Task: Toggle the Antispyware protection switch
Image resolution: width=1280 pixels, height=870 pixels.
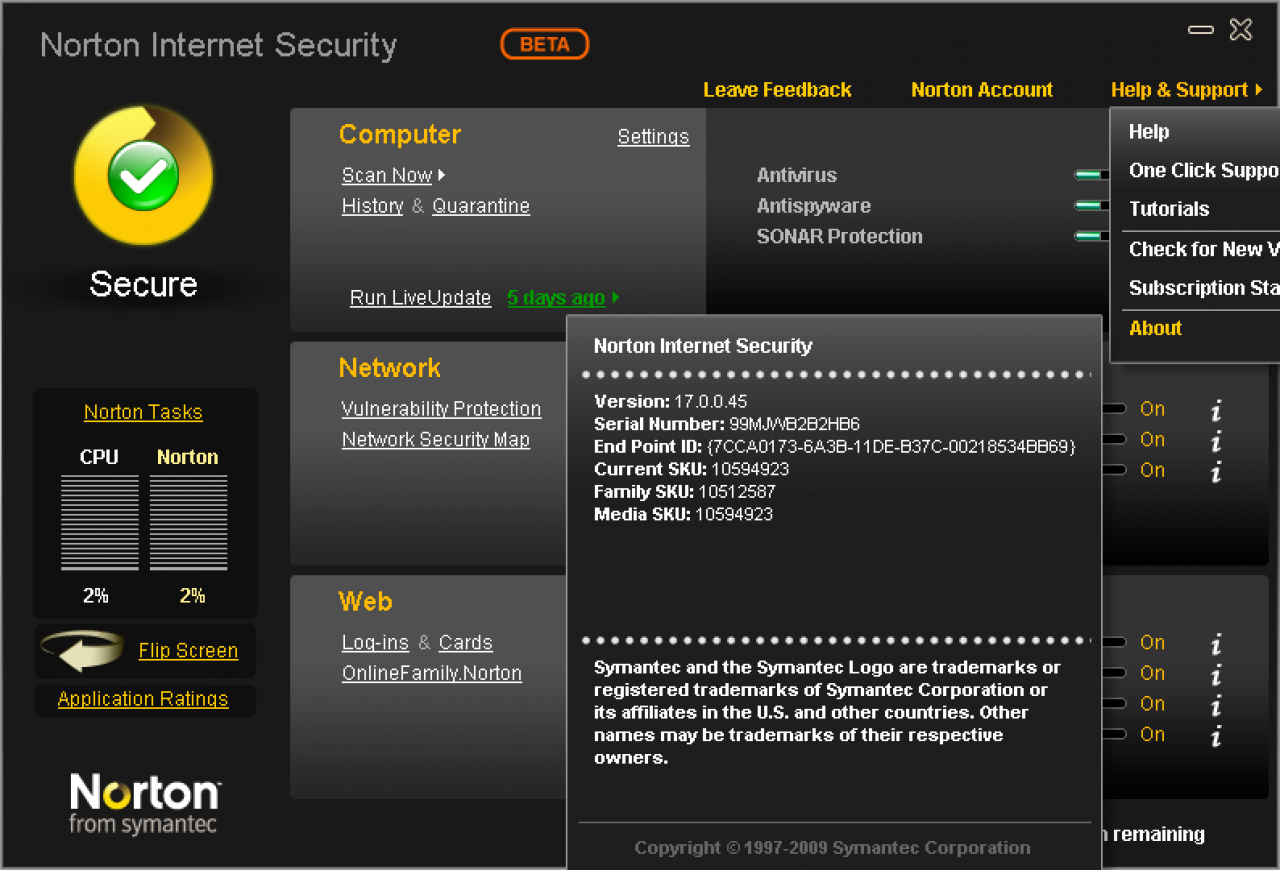Action: 1092,206
